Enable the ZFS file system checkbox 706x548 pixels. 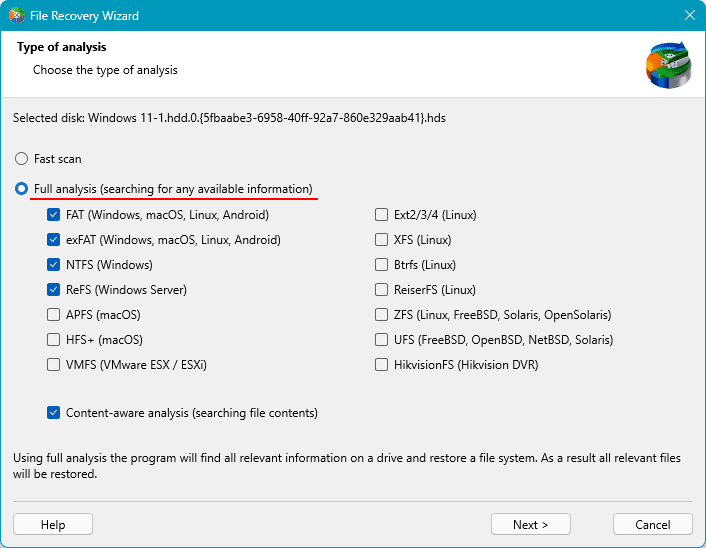click(x=381, y=315)
